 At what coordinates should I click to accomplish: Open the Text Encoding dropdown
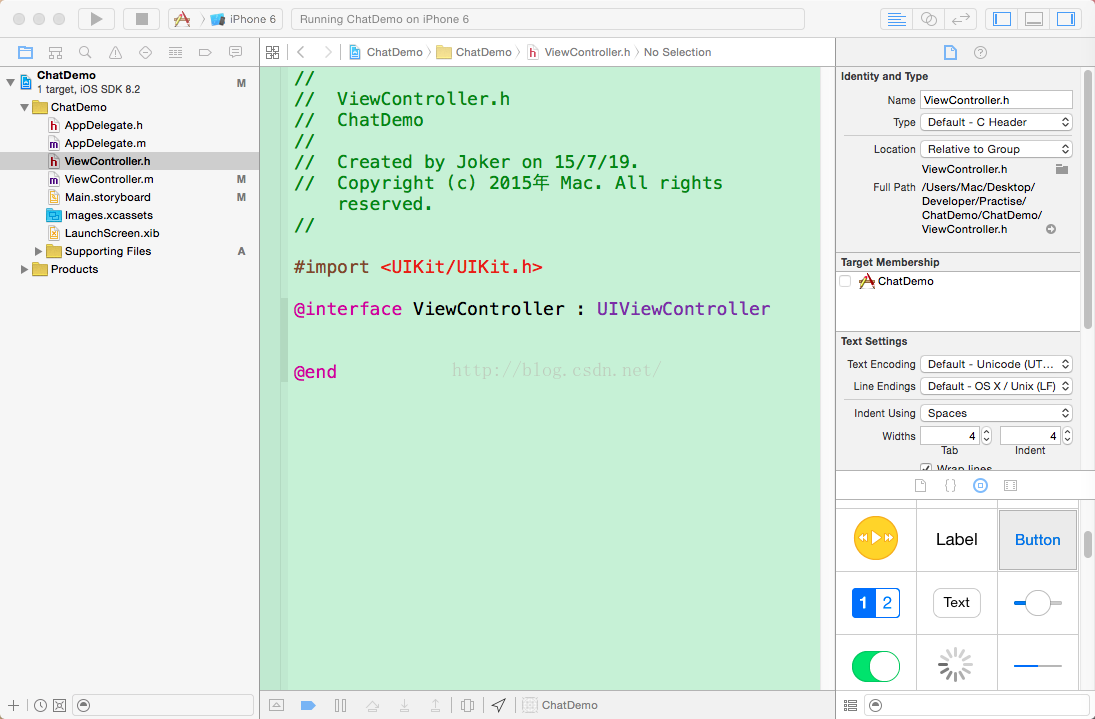996,364
